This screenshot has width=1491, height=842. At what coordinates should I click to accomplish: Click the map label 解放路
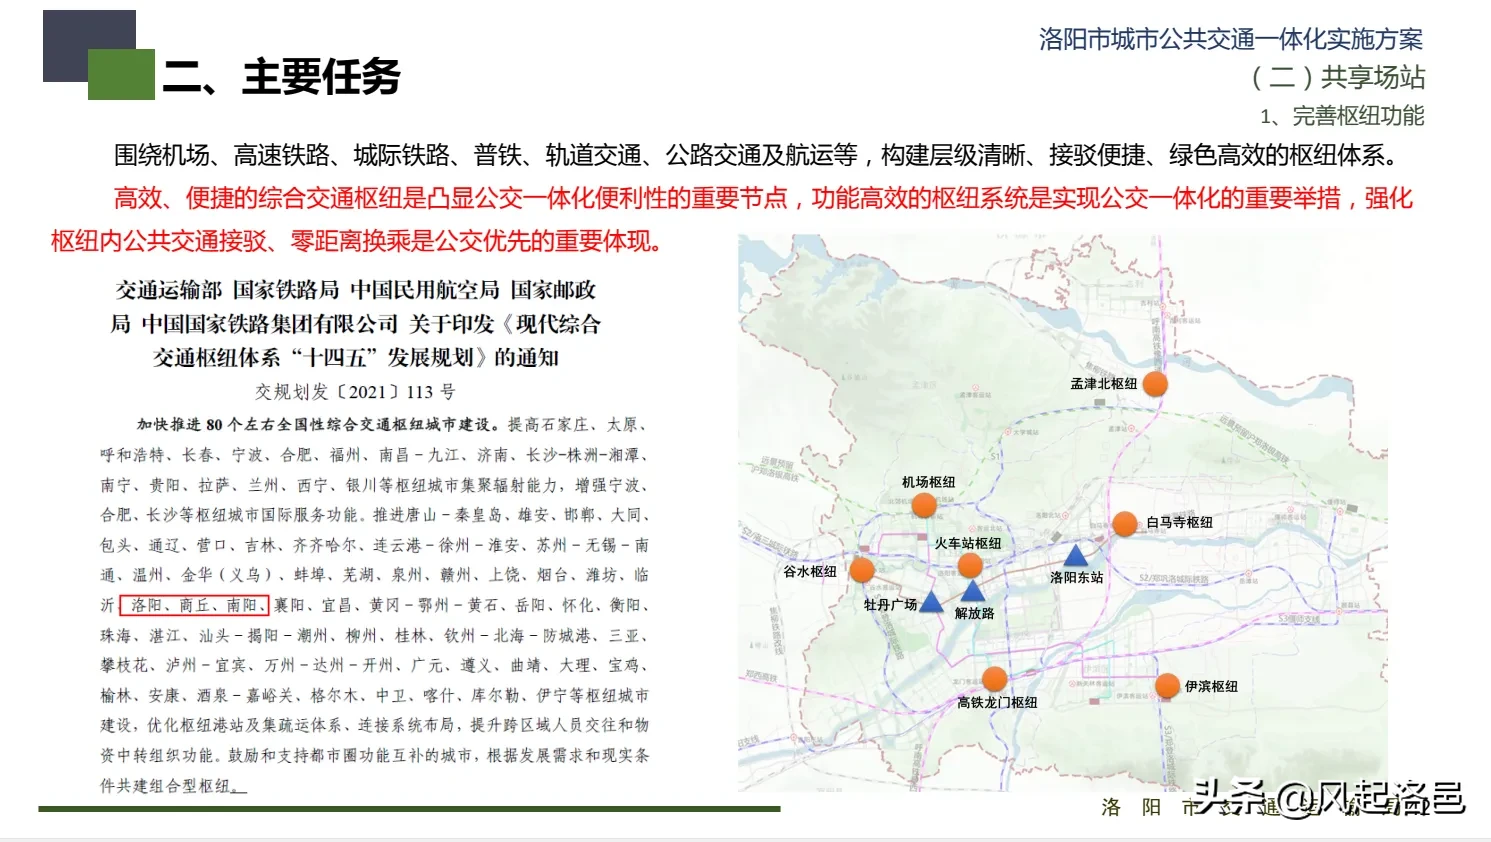(974, 613)
